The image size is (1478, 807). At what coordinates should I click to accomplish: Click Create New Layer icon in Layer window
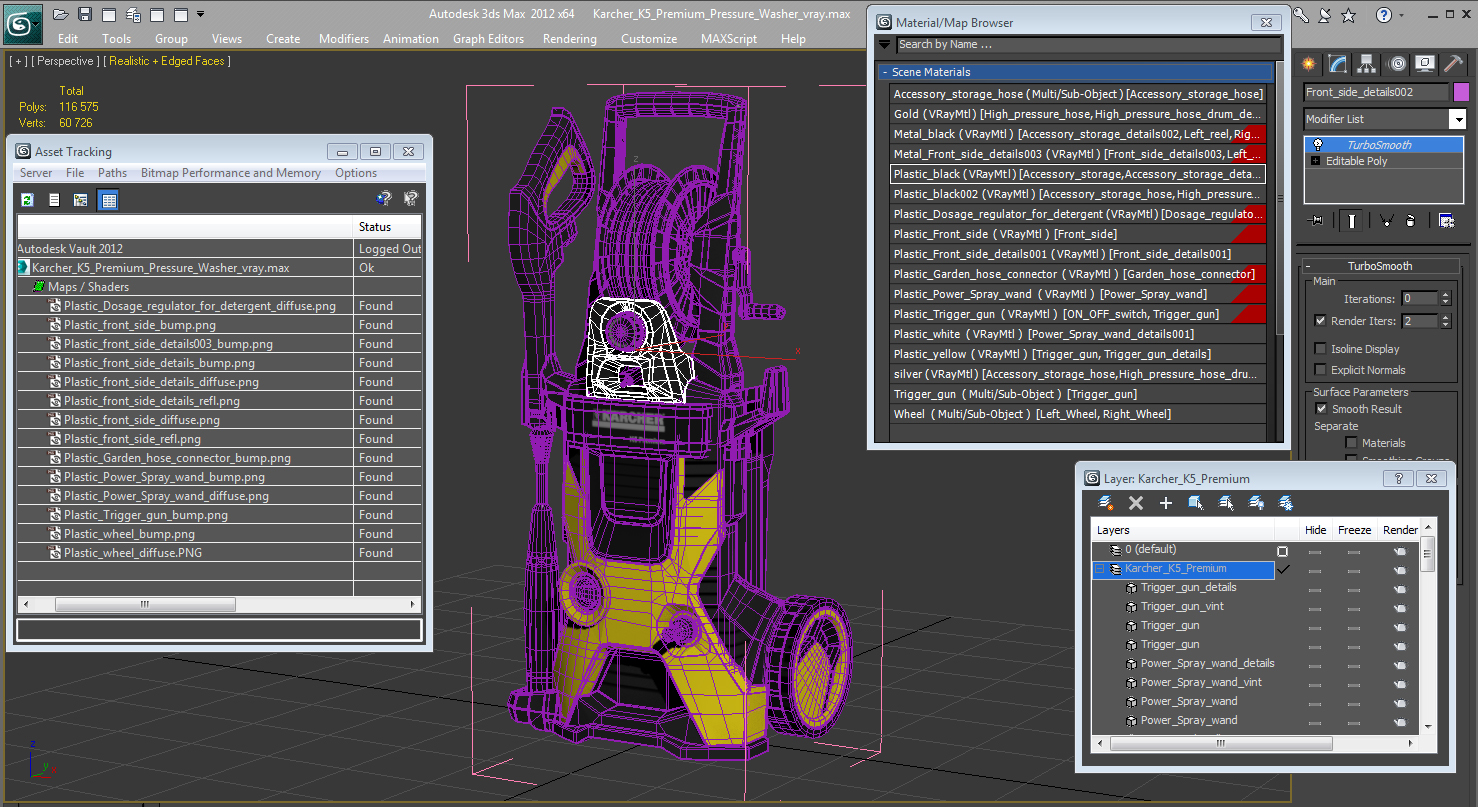point(1105,503)
